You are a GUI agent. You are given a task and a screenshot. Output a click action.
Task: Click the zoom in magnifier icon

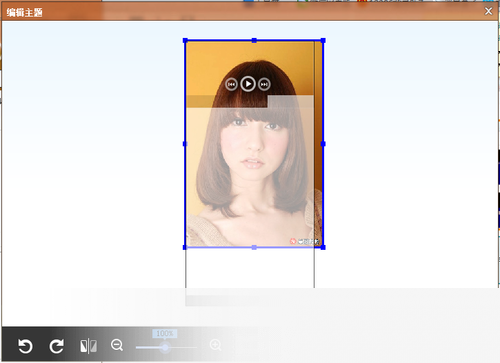click(216, 345)
